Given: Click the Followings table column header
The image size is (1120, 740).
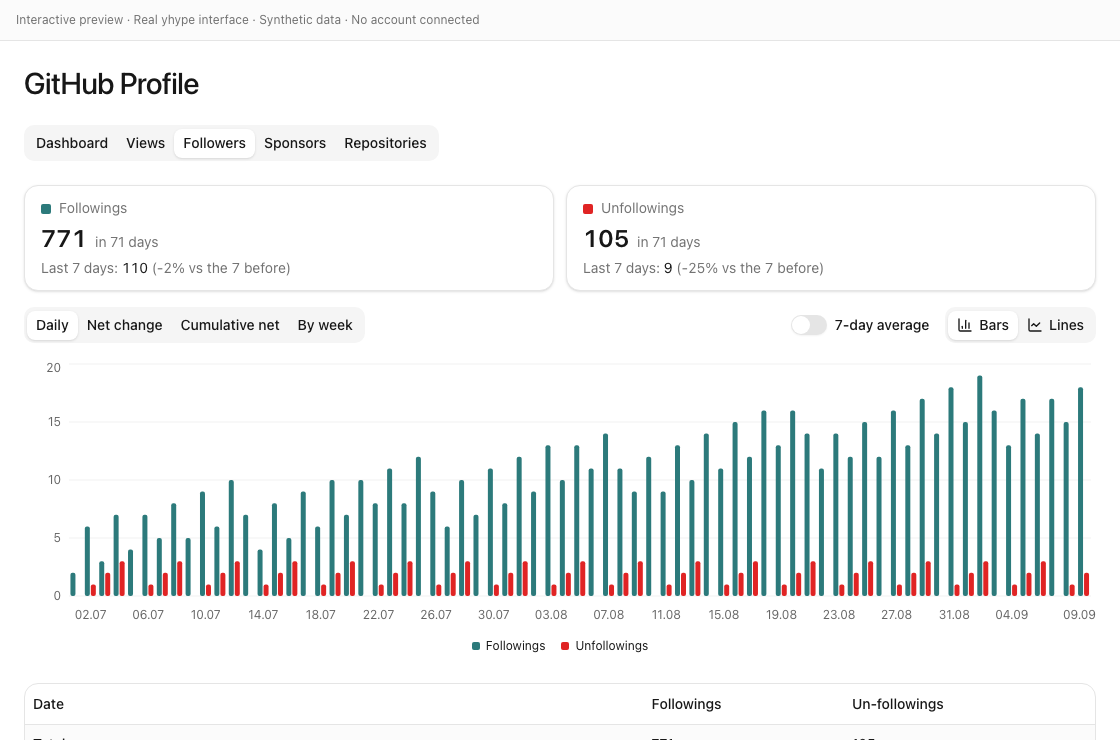Looking at the screenshot, I should pyautogui.click(x=686, y=704).
